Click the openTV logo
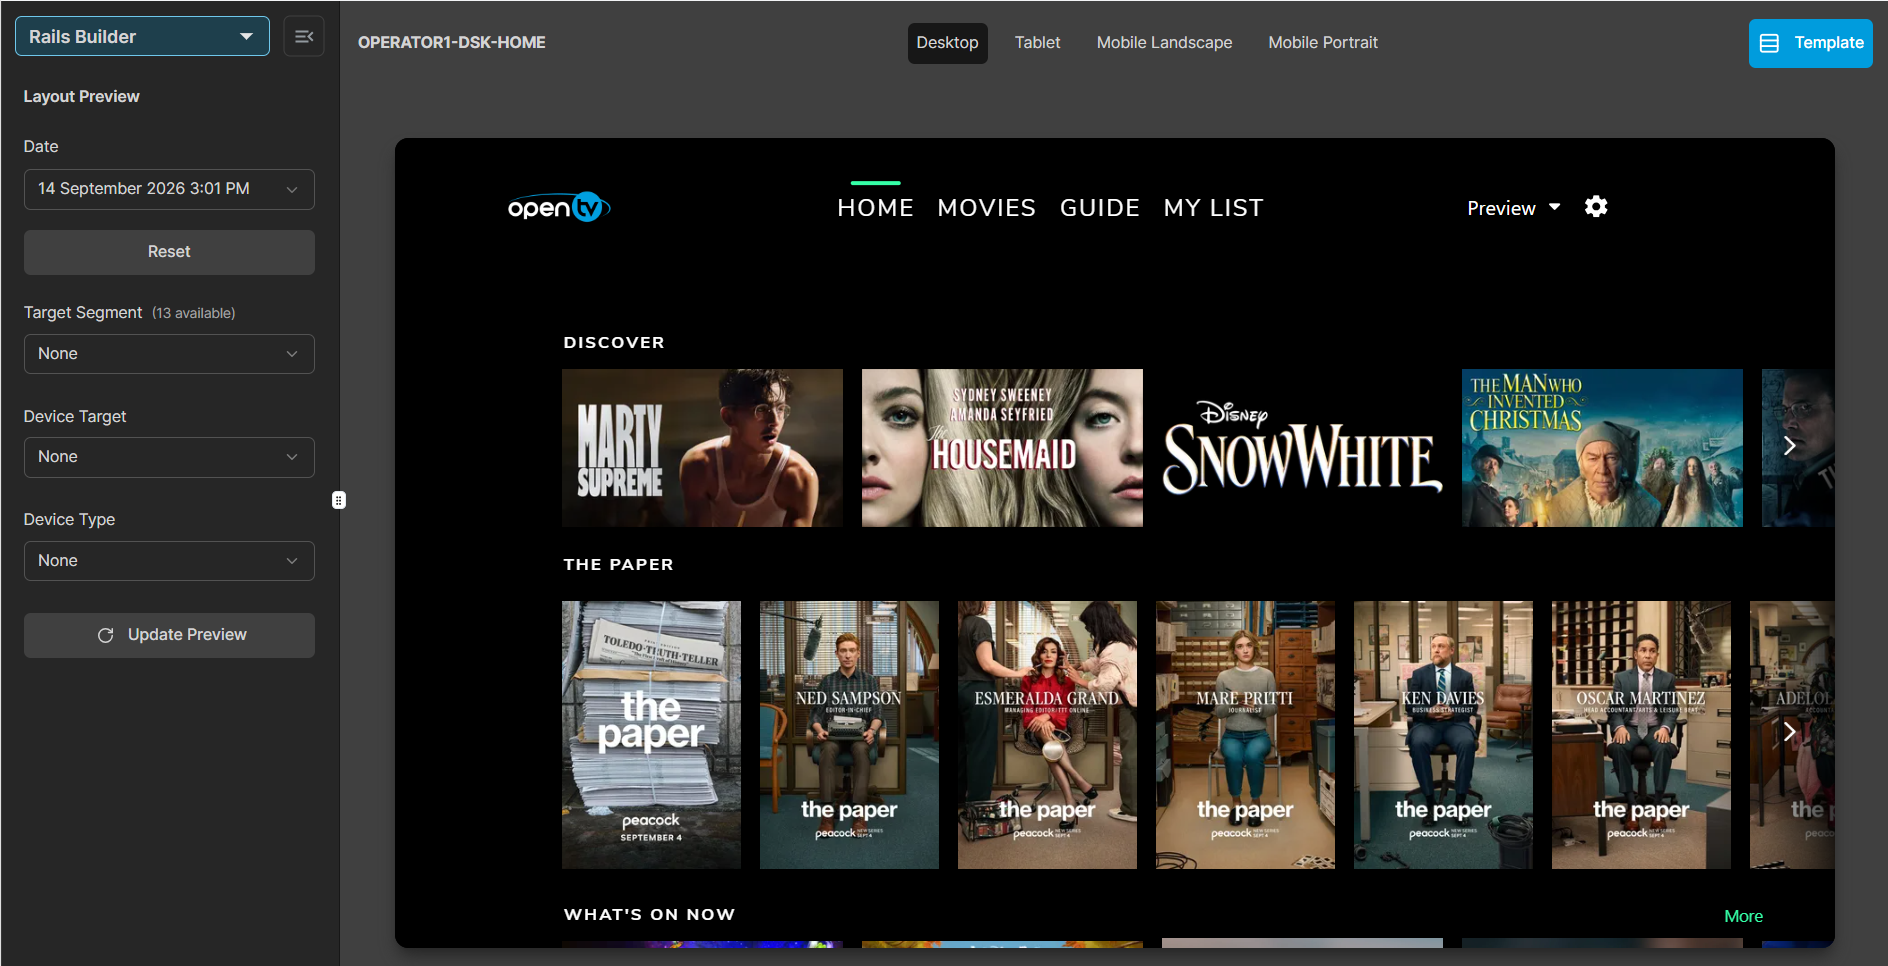This screenshot has height=966, width=1888. [x=558, y=207]
